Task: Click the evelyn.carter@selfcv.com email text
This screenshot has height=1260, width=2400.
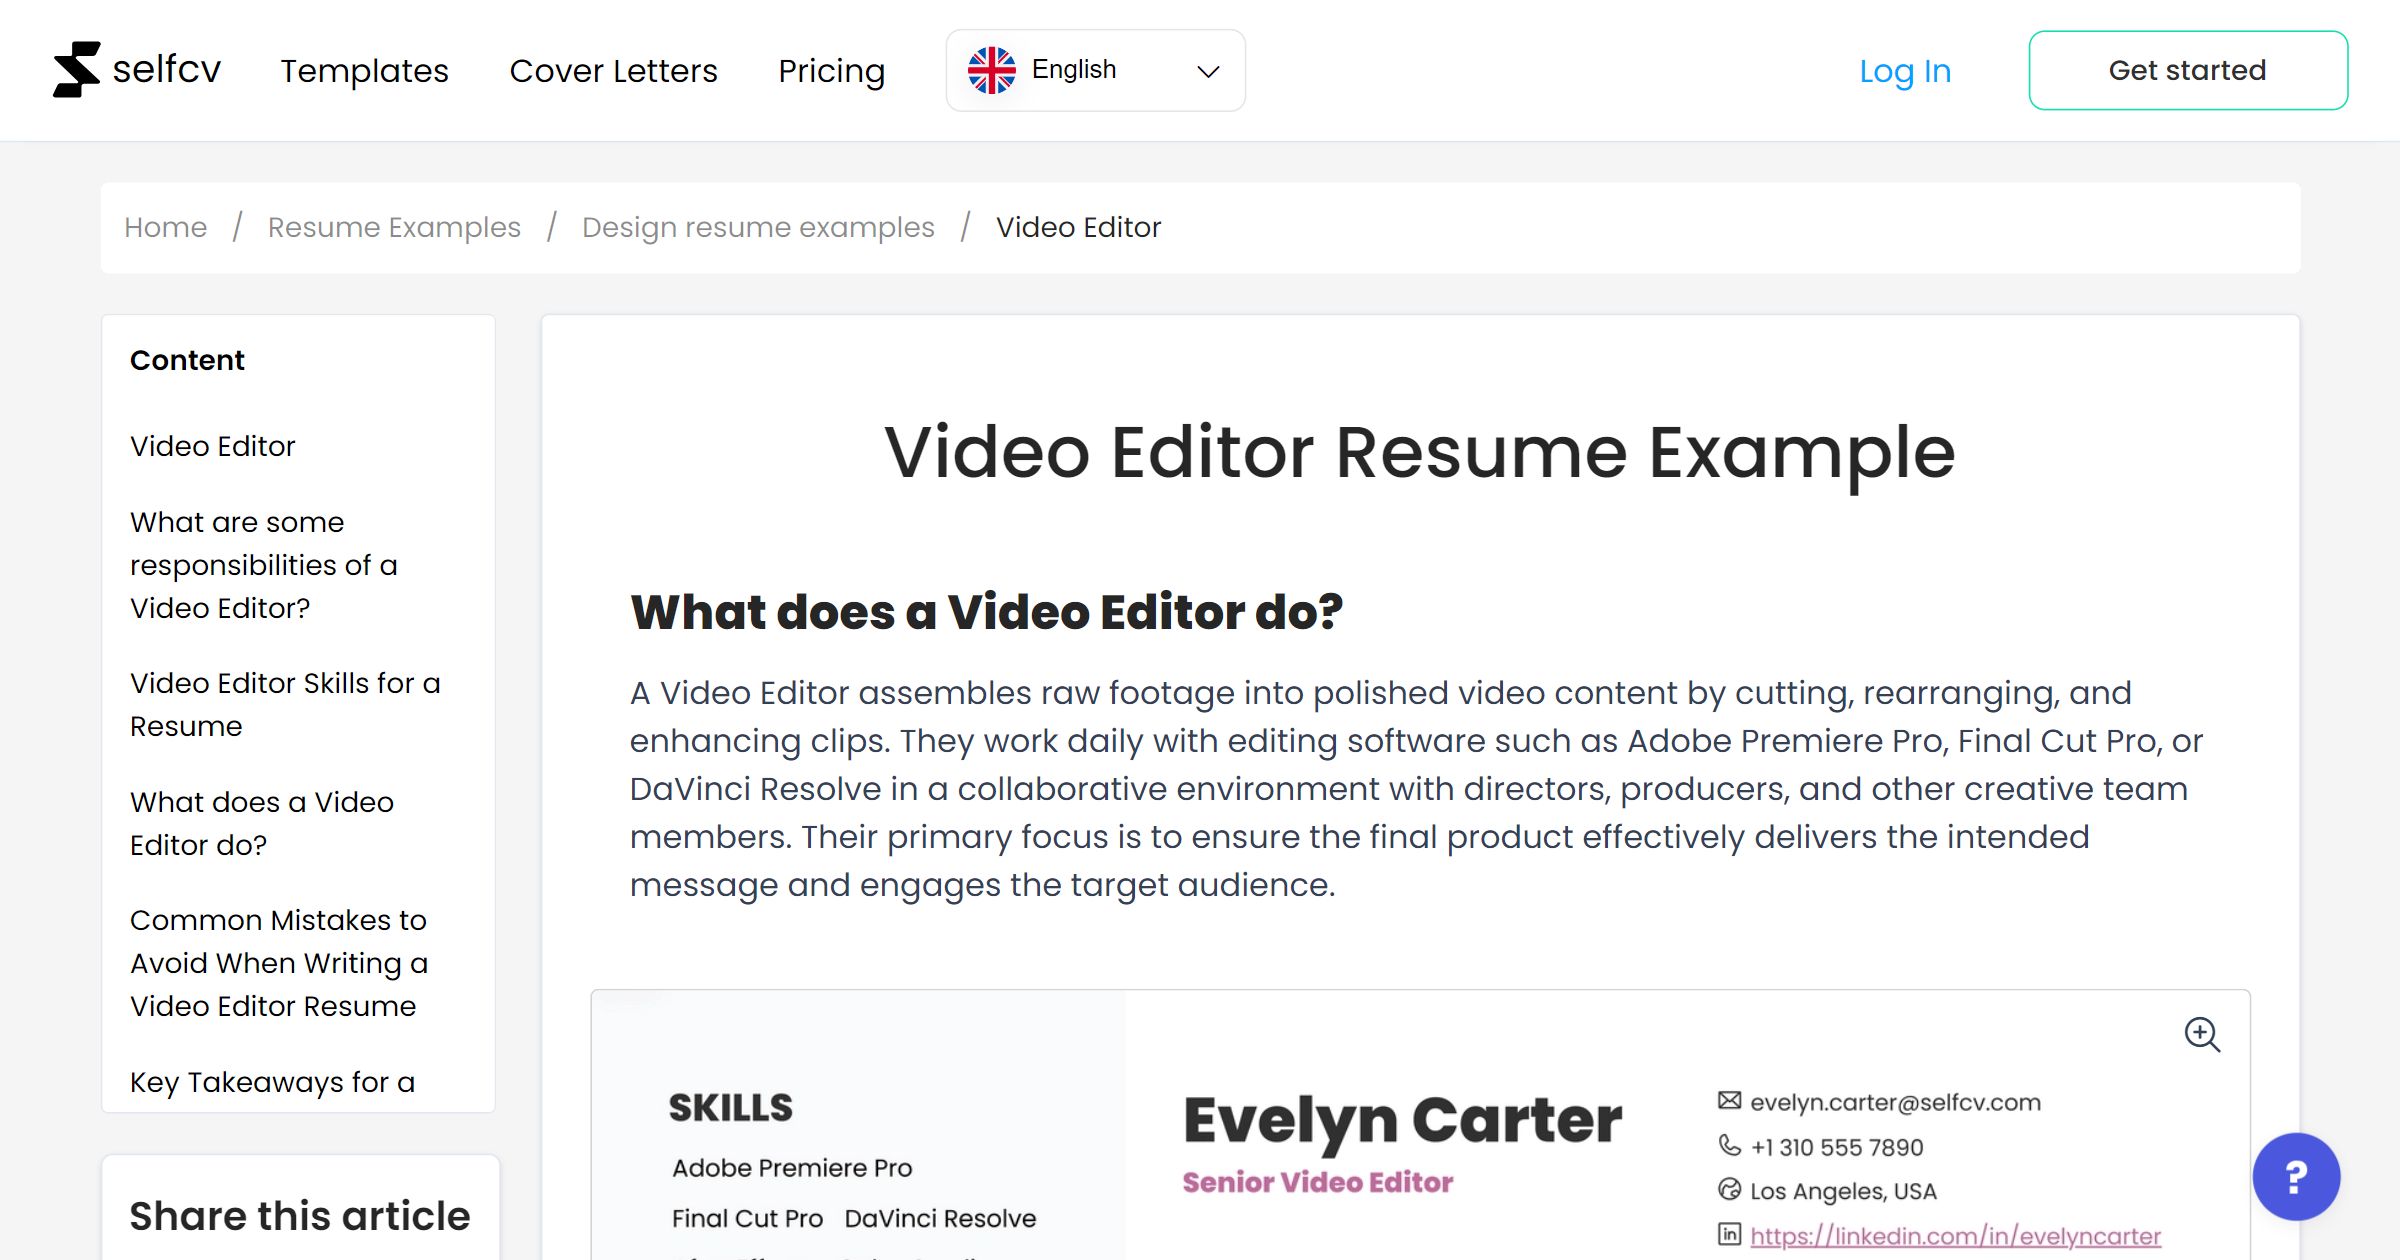Action: click(x=1895, y=1102)
